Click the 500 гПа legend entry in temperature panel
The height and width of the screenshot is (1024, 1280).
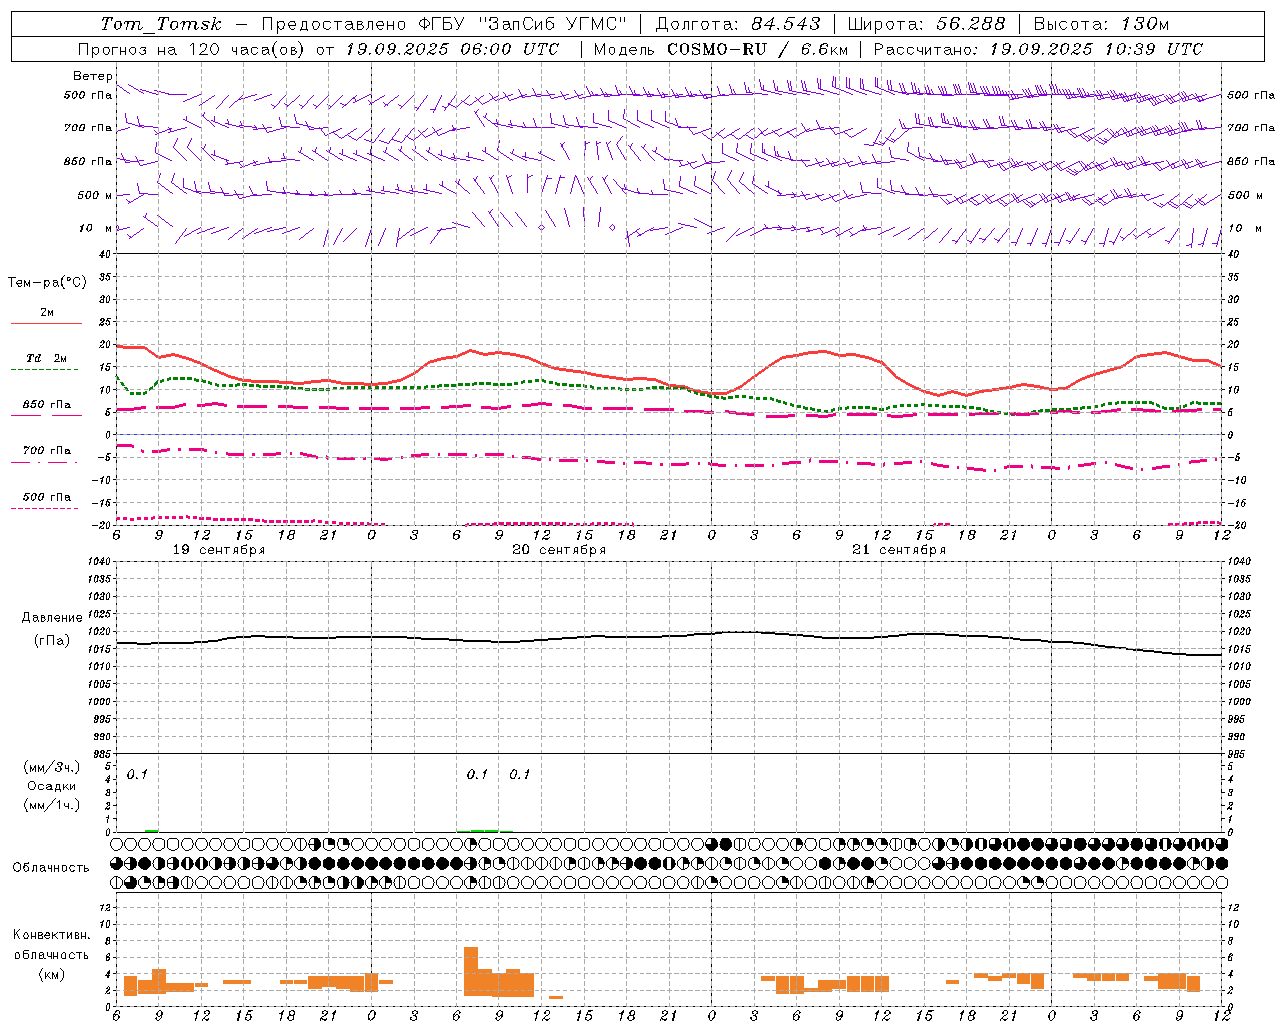point(46,501)
